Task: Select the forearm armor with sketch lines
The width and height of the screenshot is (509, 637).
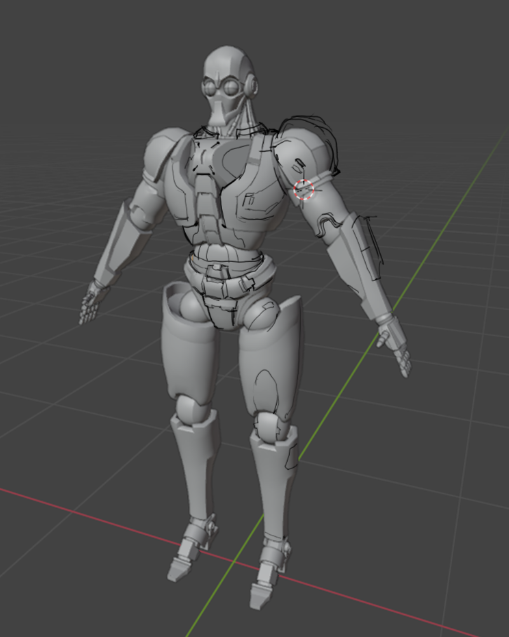Action: tap(358, 263)
